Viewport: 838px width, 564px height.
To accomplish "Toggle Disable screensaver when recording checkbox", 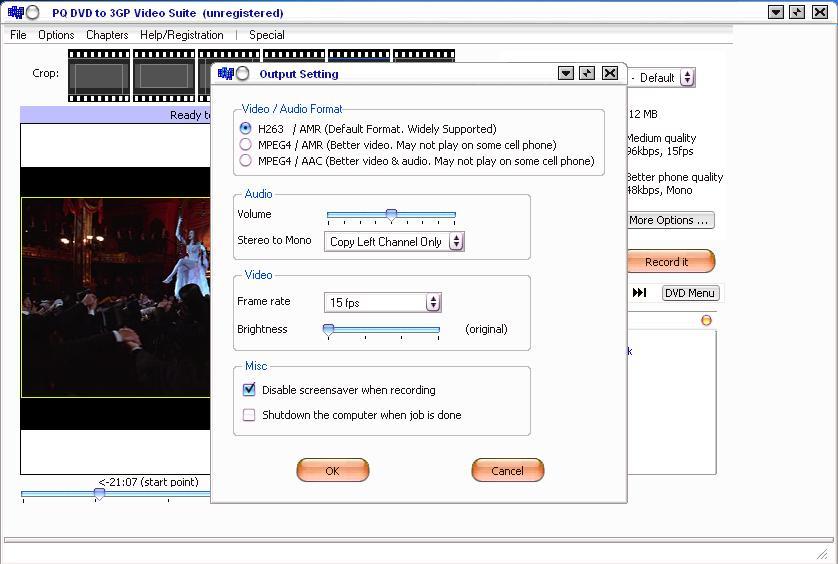I will coord(249,390).
